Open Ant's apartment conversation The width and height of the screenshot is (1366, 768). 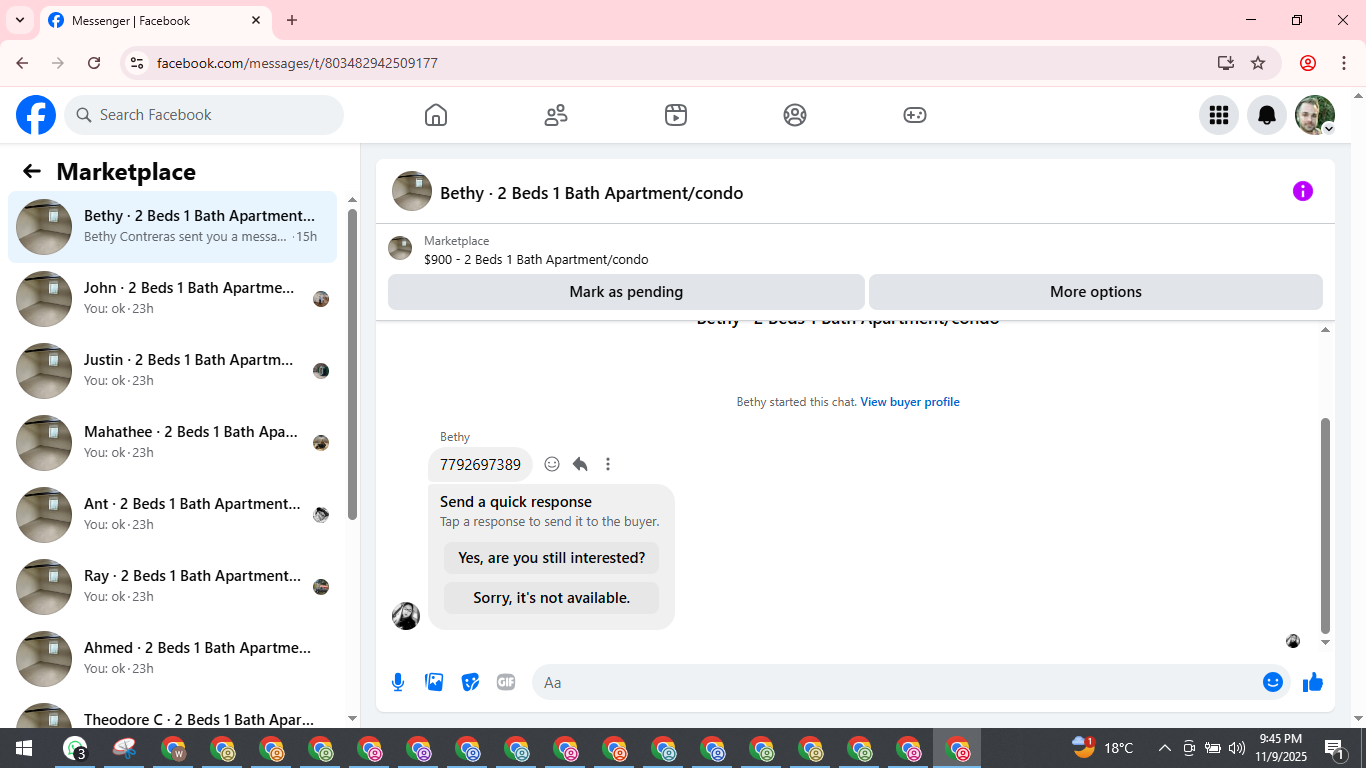tap(172, 515)
